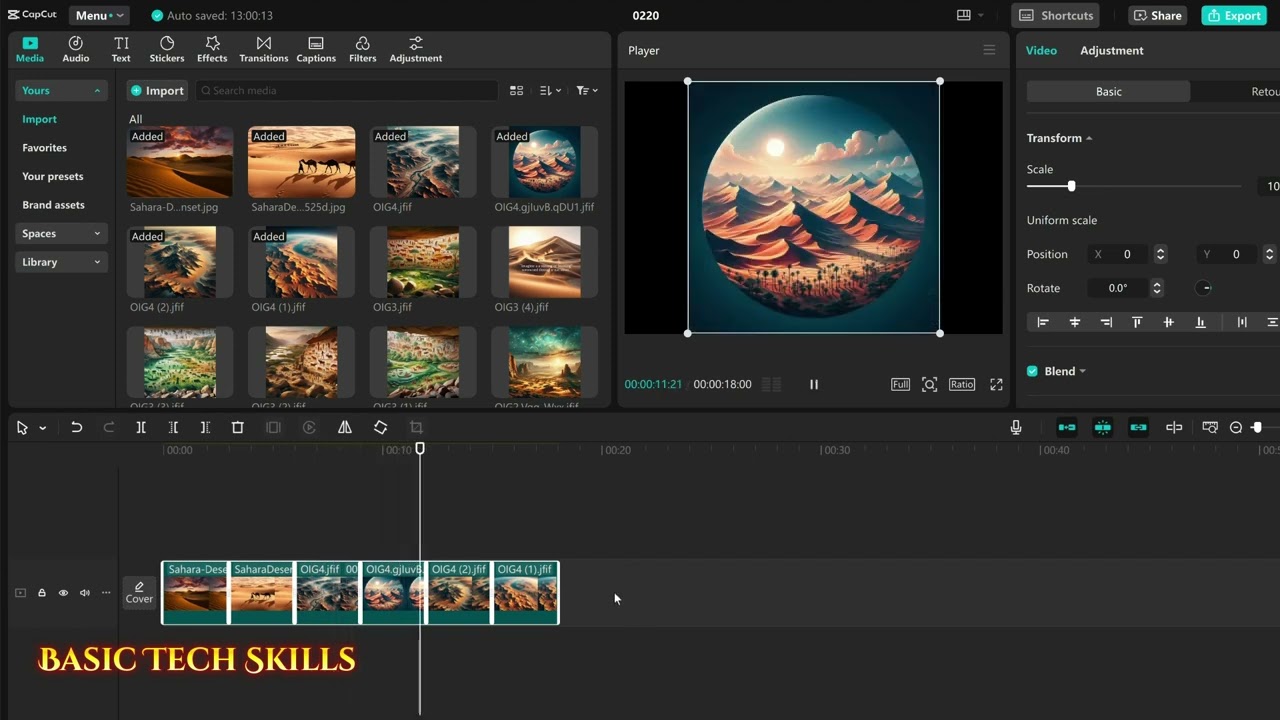This screenshot has height=720, width=1280.
Task: Align the clip to the bottom
Action: point(1201,322)
